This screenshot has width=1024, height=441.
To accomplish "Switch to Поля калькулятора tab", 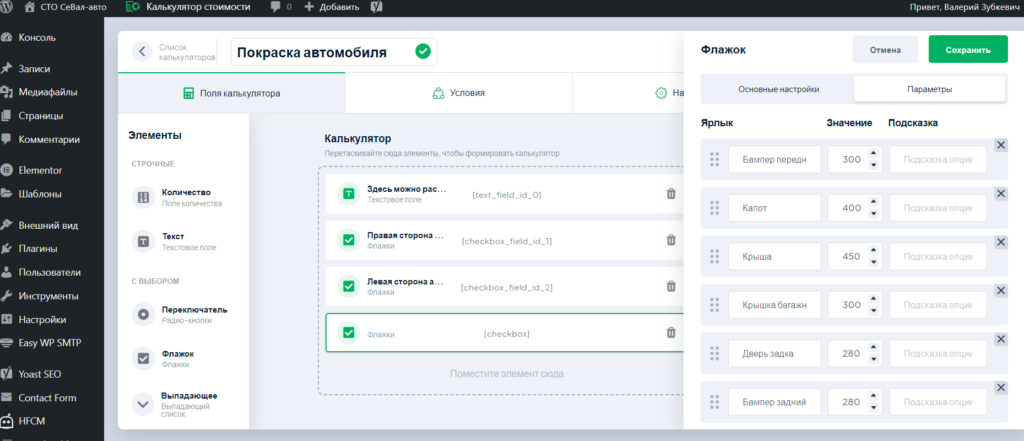I will [231, 93].
